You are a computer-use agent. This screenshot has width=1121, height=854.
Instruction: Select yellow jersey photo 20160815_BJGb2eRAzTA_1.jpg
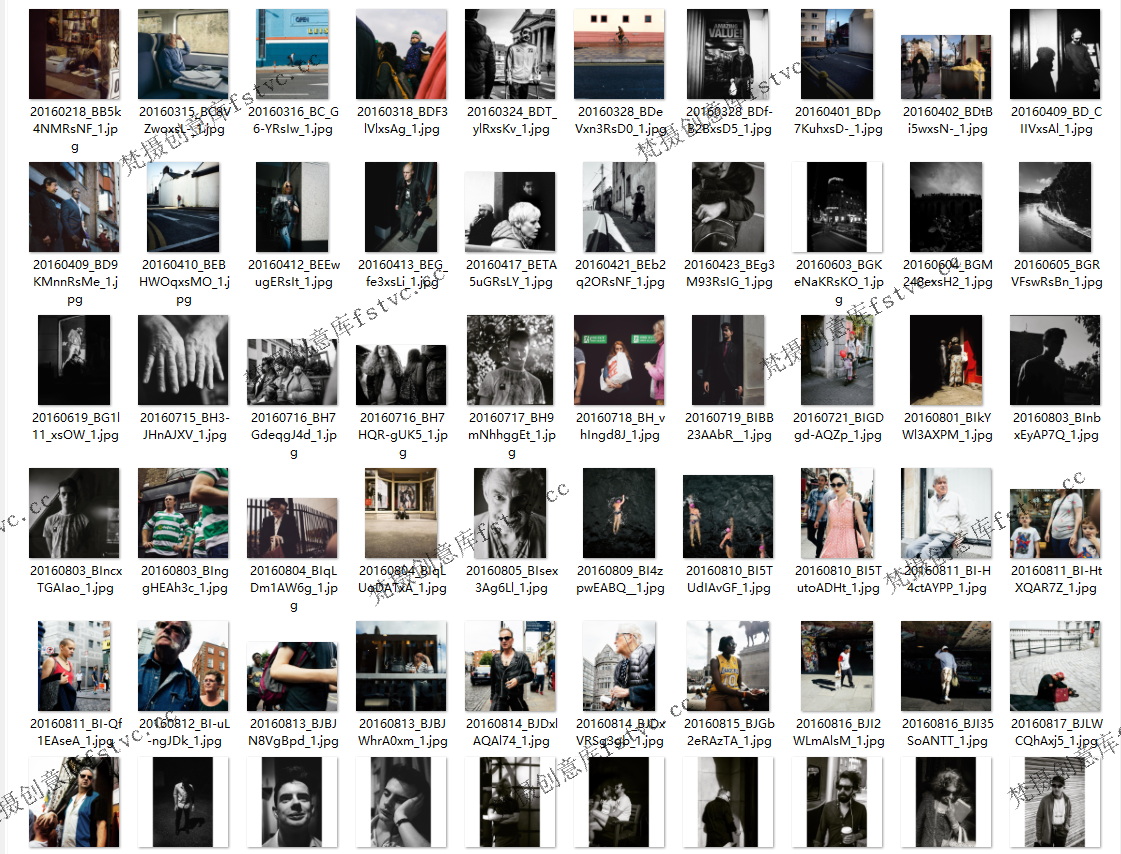coord(729,666)
